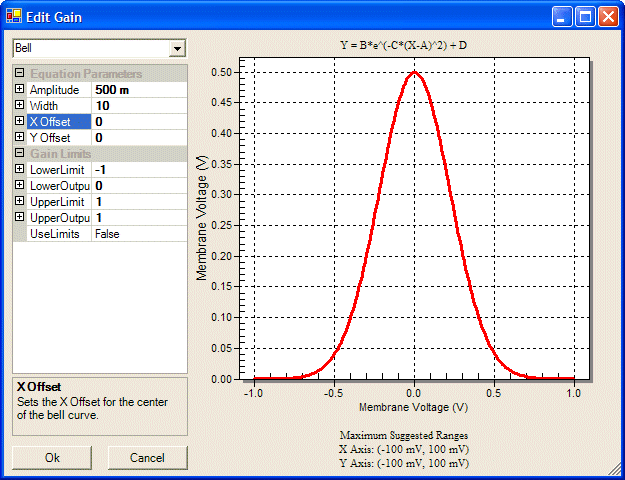Collapse the Gain Limits section

point(20,153)
